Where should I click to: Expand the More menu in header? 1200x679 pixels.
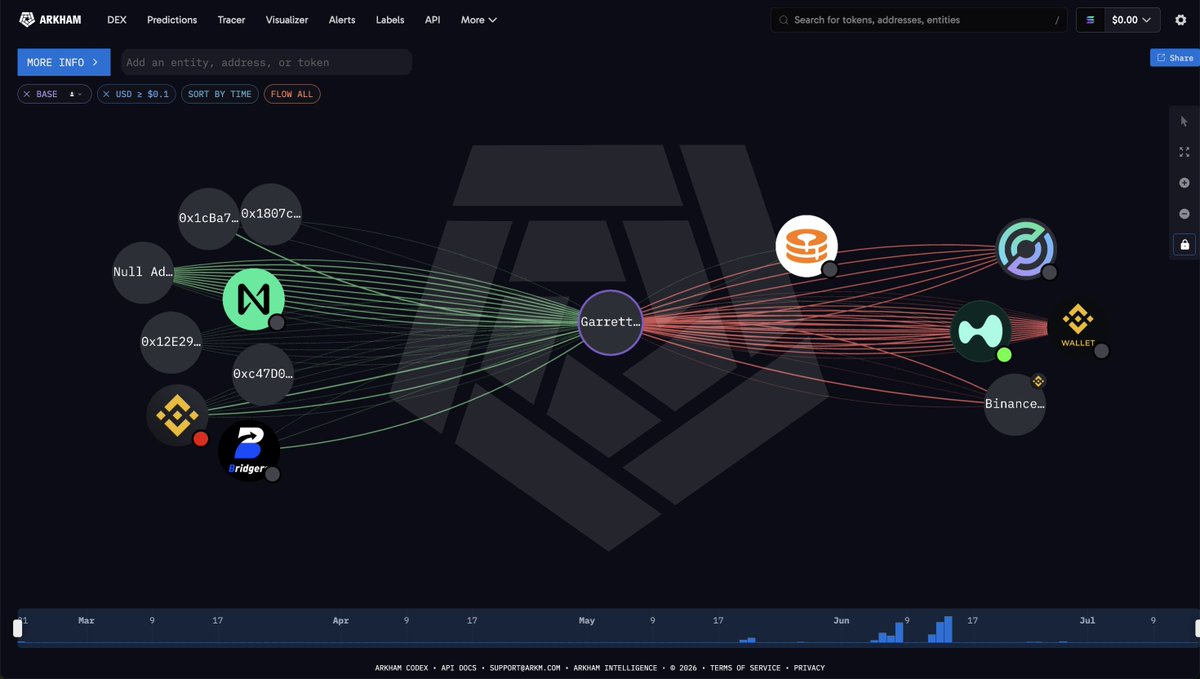click(479, 20)
